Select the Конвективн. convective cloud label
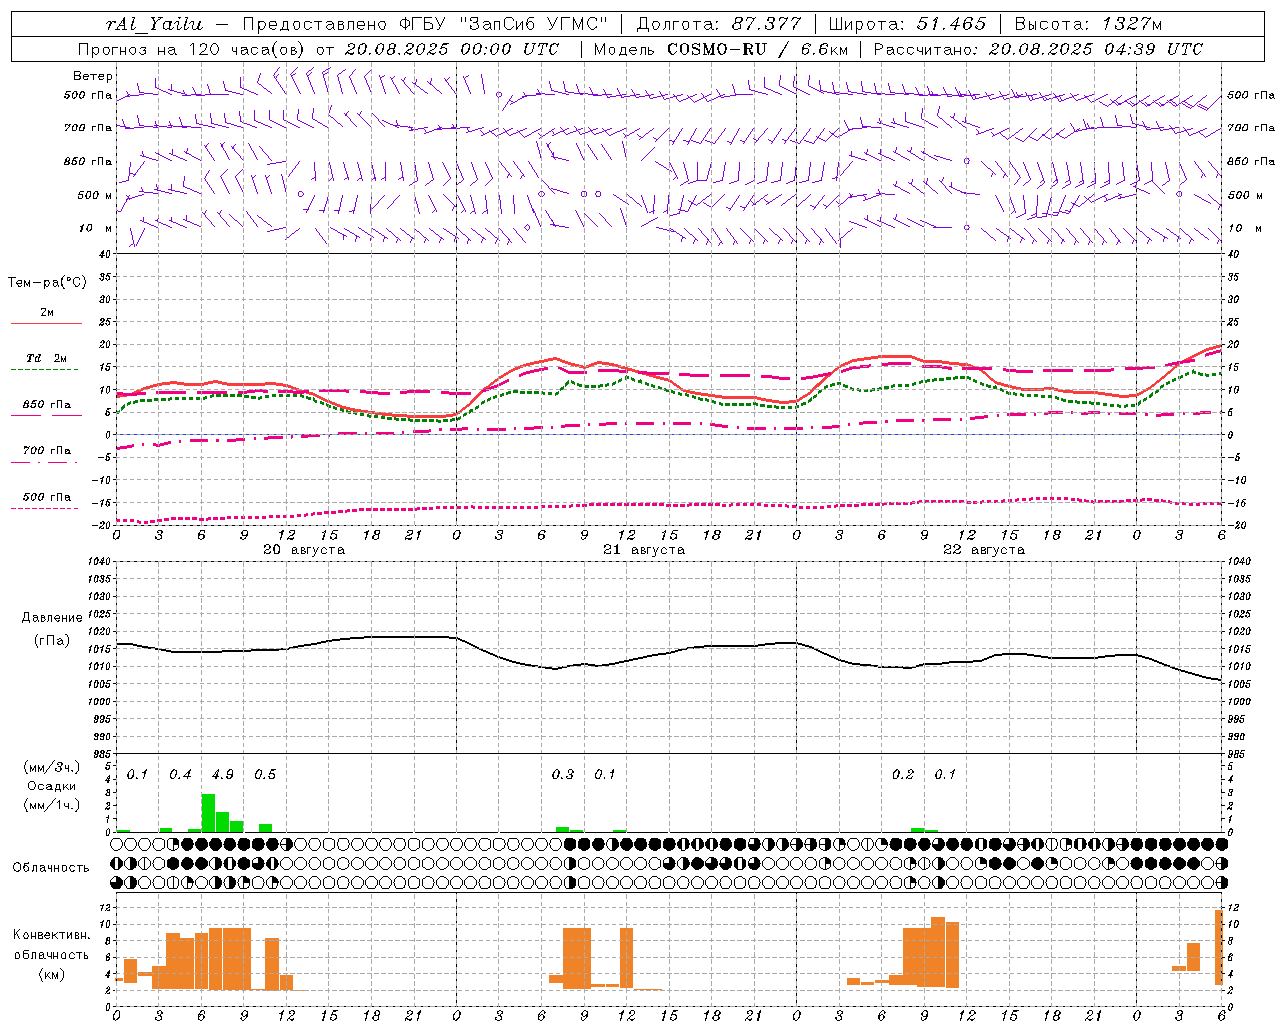Viewport: 1280px width, 1024px height. click(52, 935)
